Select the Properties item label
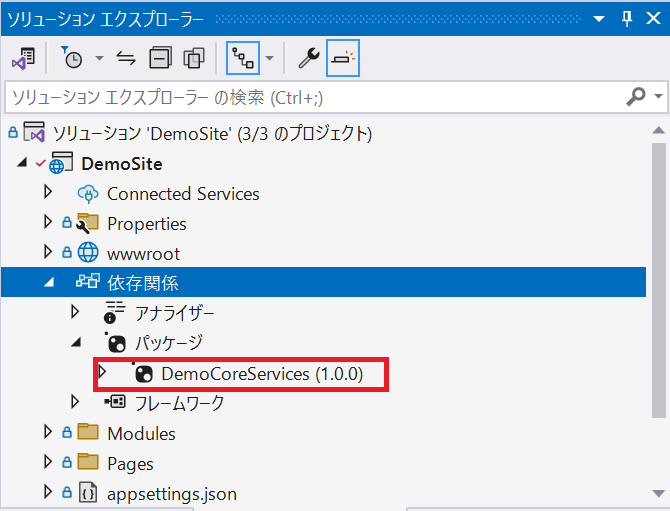670x511 pixels. point(147,224)
